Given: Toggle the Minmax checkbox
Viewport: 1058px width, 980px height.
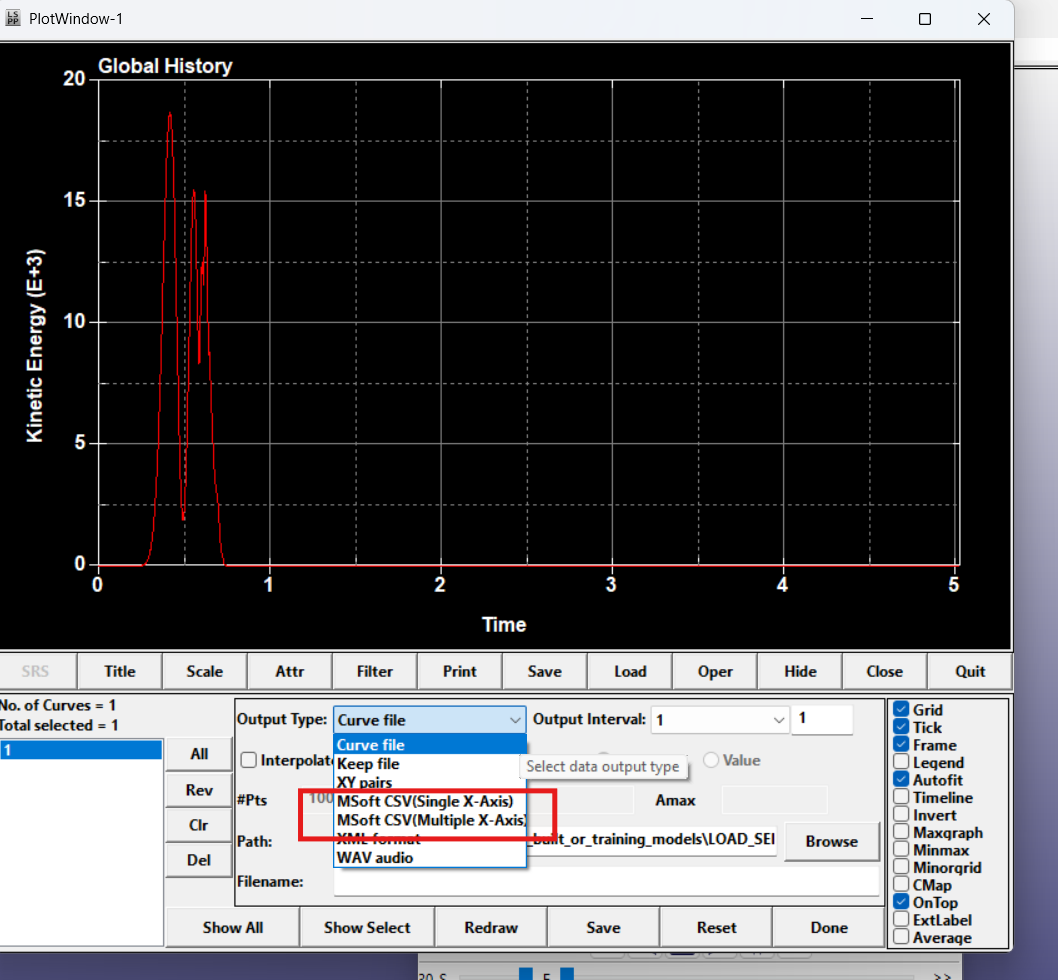Looking at the screenshot, I should (901, 850).
